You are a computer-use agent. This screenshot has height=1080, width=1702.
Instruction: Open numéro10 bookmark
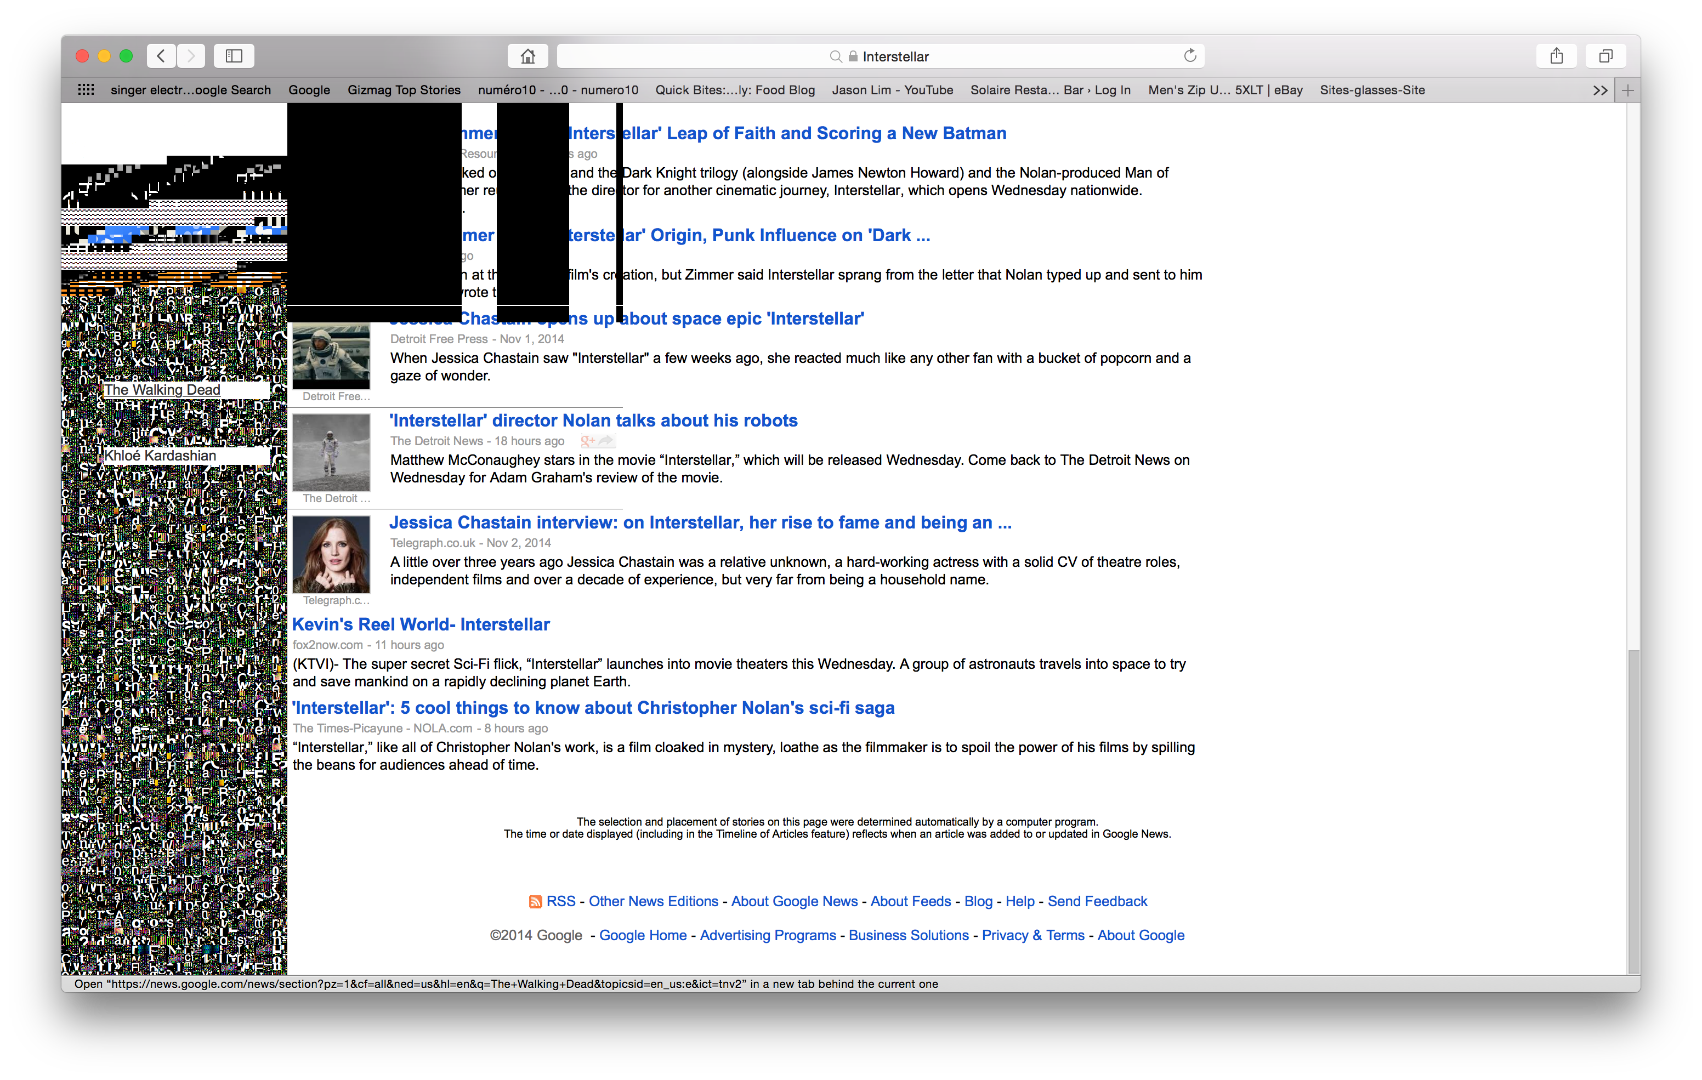558,90
